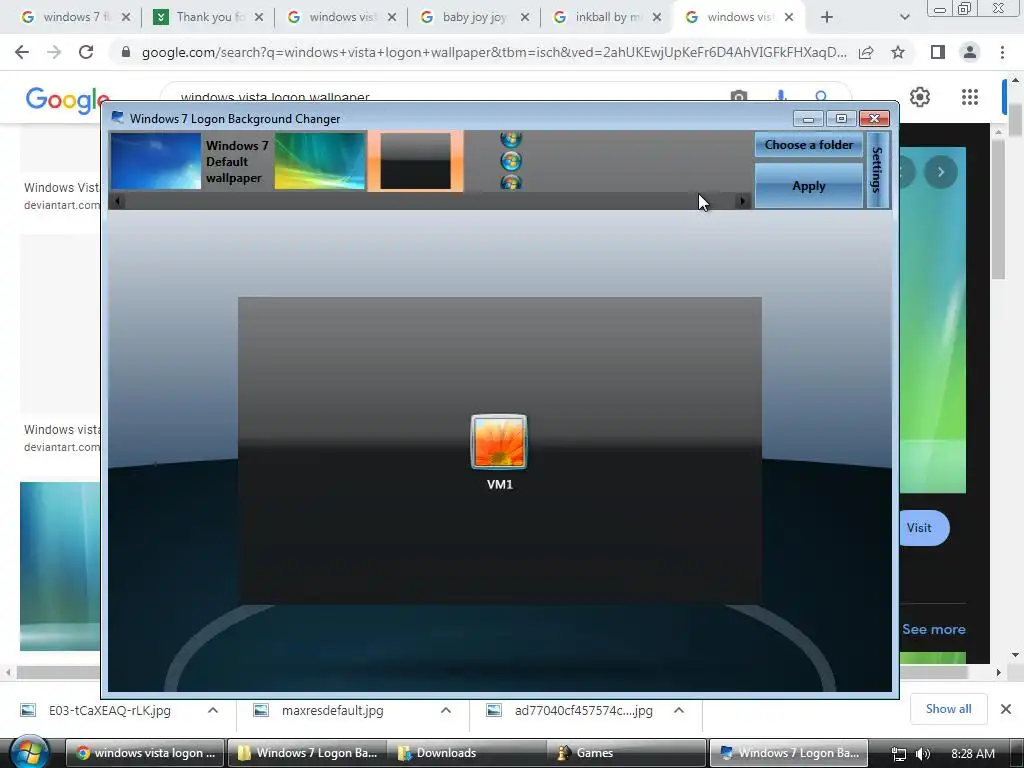Click the volume tray icon
Image resolution: width=1024 pixels, height=768 pixels.
923,754
